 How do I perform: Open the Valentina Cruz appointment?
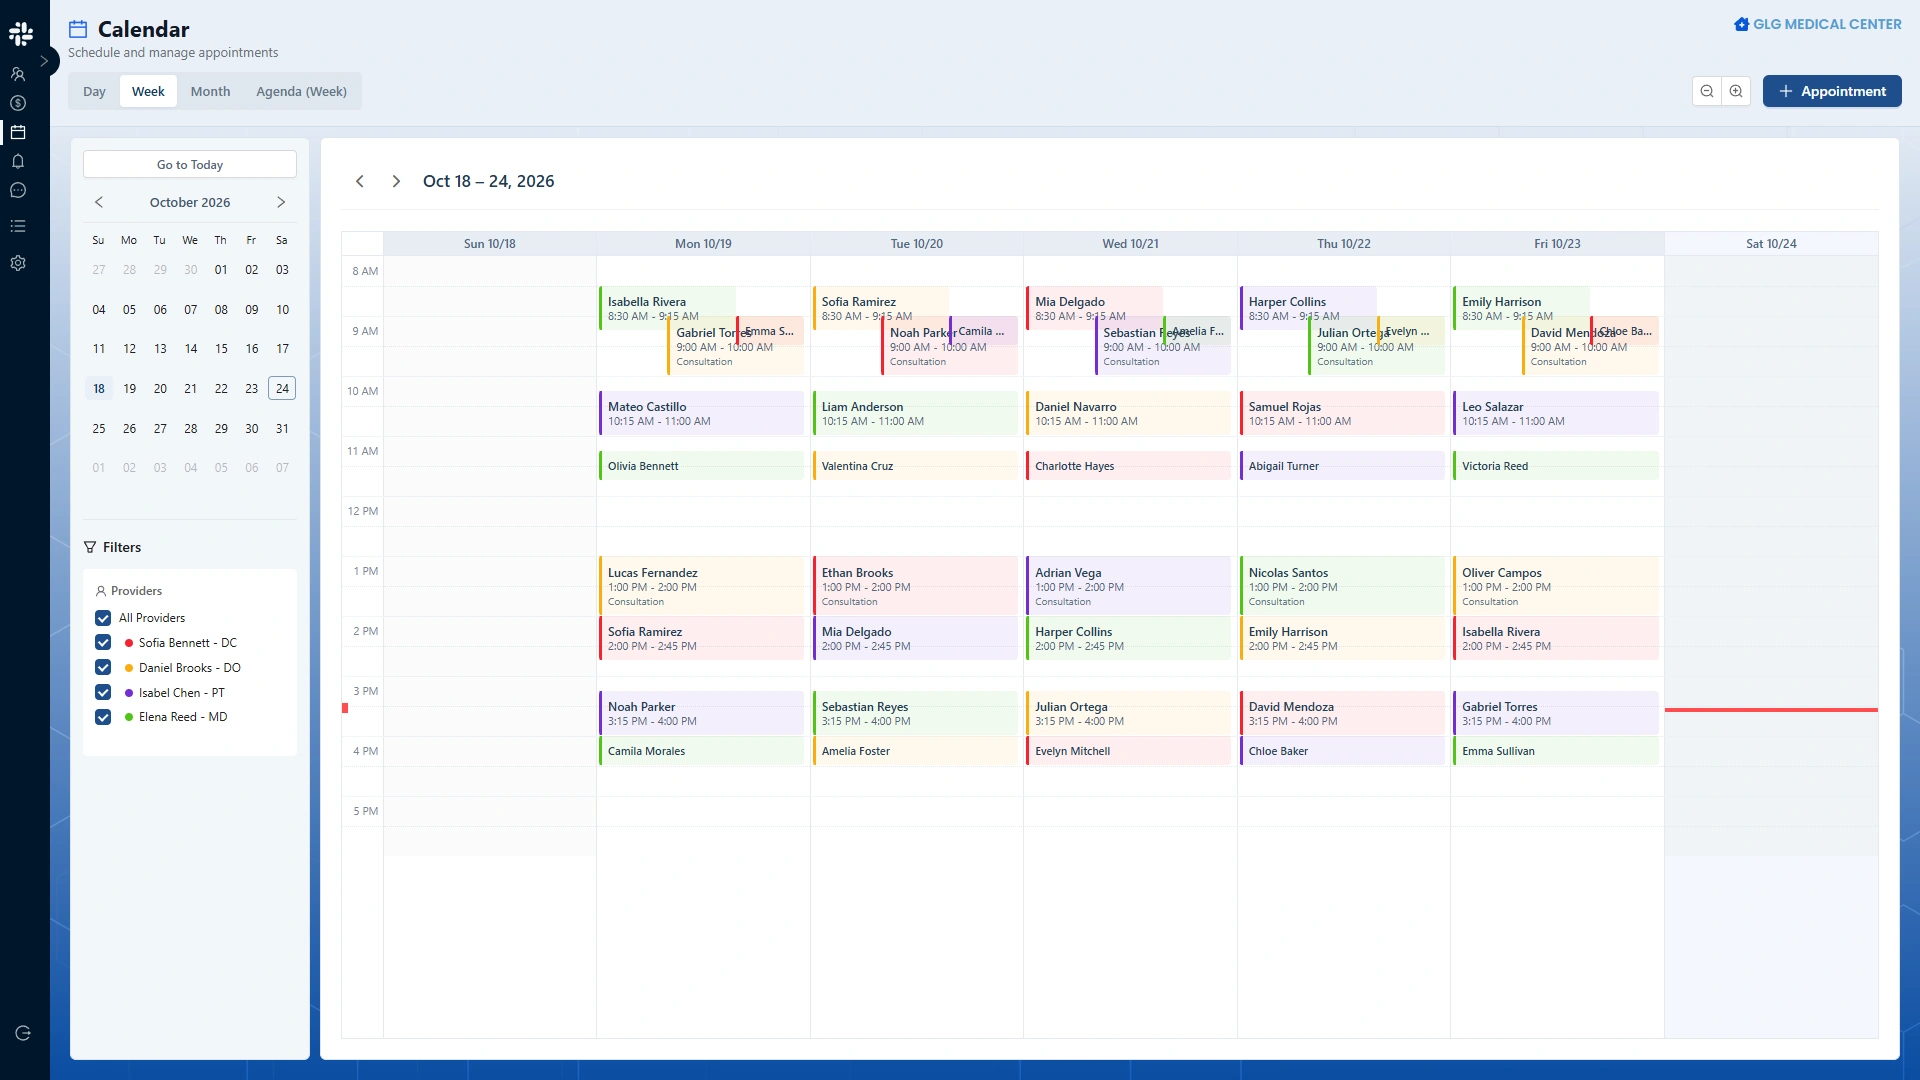pyautogui.click(x=915, y=466)
